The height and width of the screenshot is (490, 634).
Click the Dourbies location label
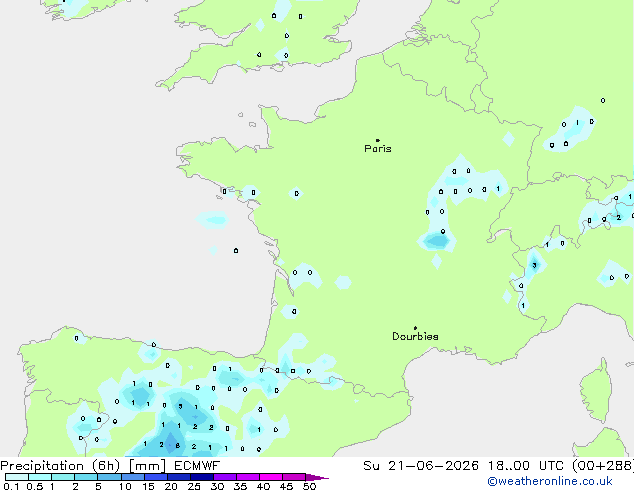415,336
